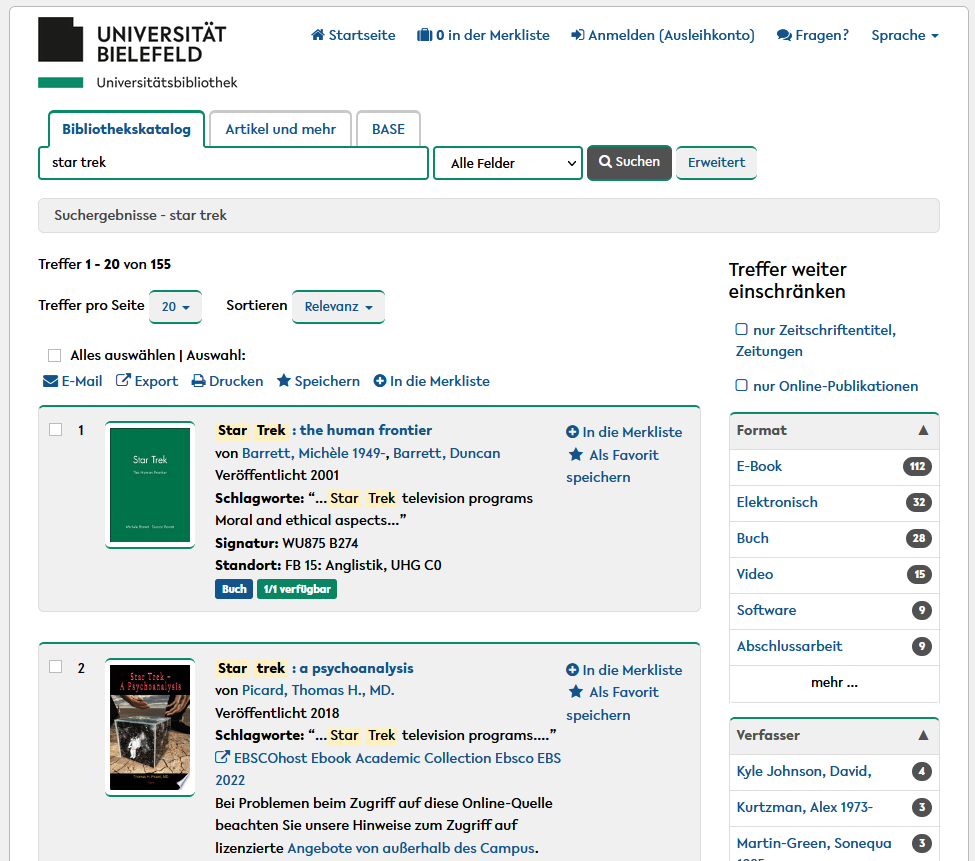Filter by Abschlussarbeit format
Viewport: 975px width, 861px height.
pos(834,647)
